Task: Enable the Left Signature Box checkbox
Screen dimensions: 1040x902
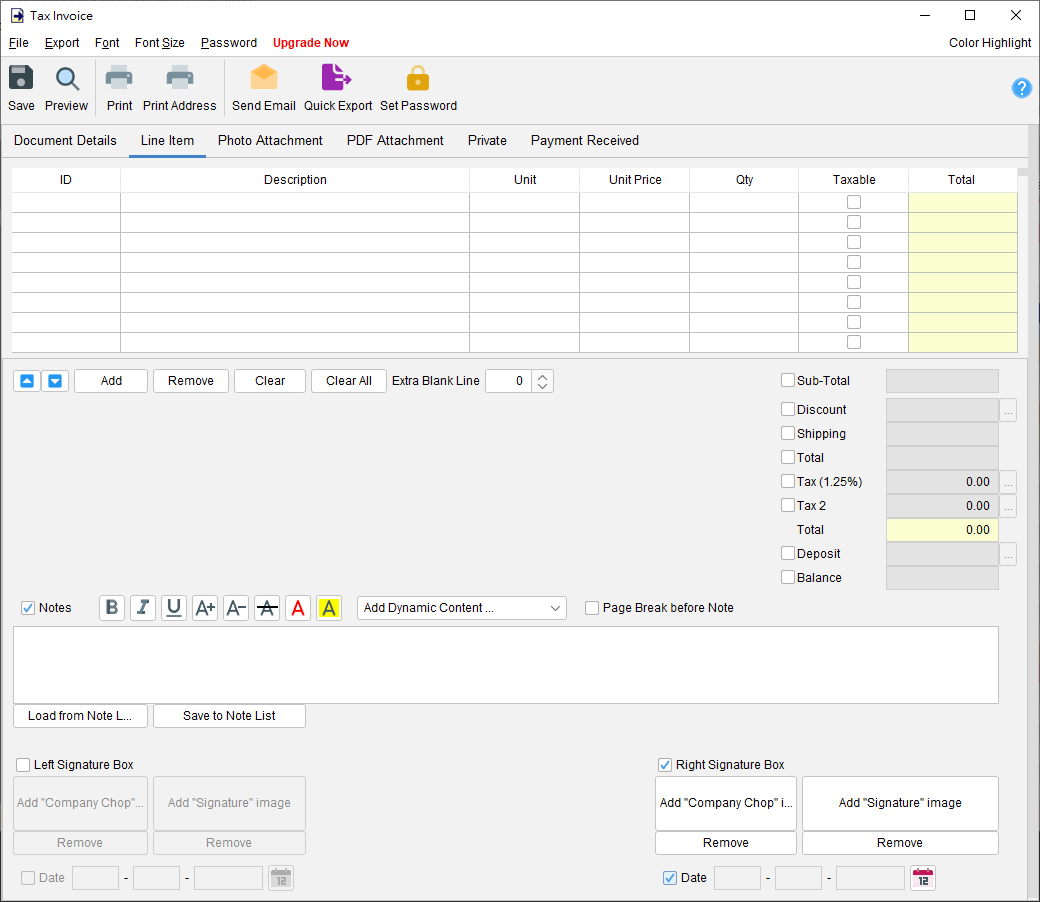Action: (23, 765)
